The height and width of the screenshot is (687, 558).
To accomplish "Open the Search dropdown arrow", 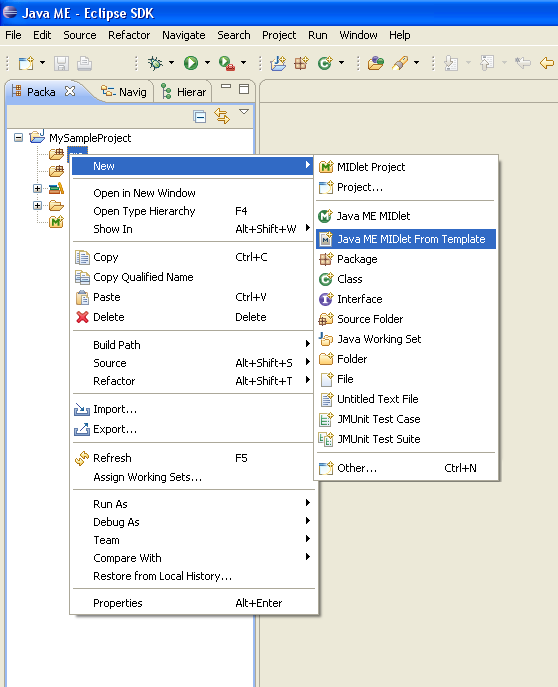I will [x=416, y=63].
